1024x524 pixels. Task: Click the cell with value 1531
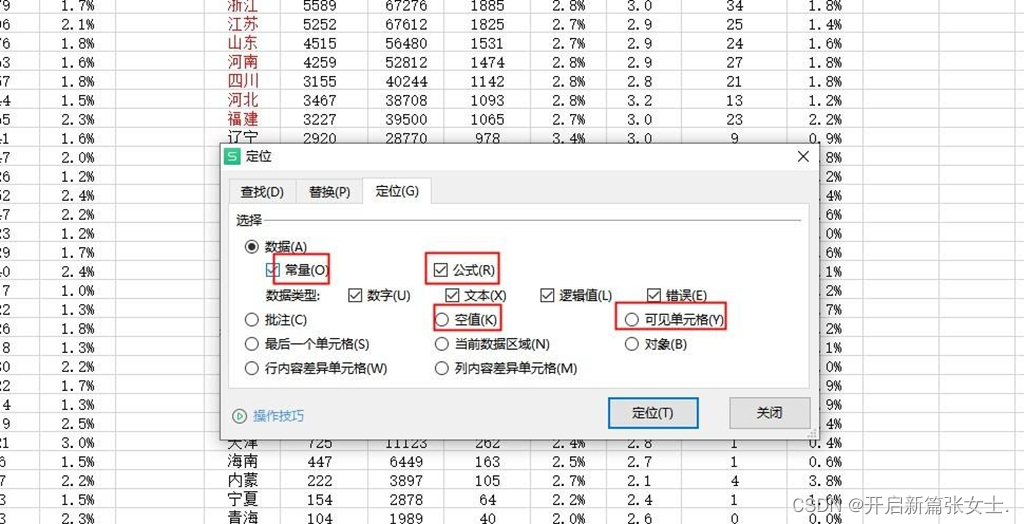coord(487,43)
